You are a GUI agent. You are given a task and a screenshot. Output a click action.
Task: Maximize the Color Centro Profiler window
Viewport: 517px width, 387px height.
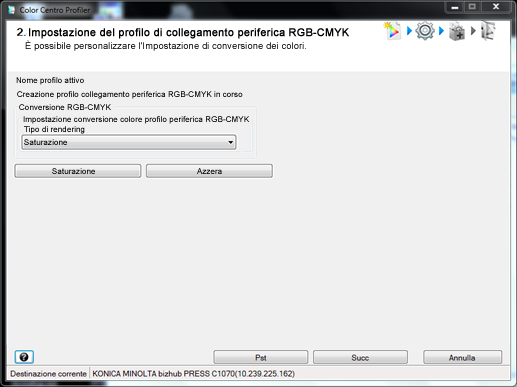(x=472, y=7)
